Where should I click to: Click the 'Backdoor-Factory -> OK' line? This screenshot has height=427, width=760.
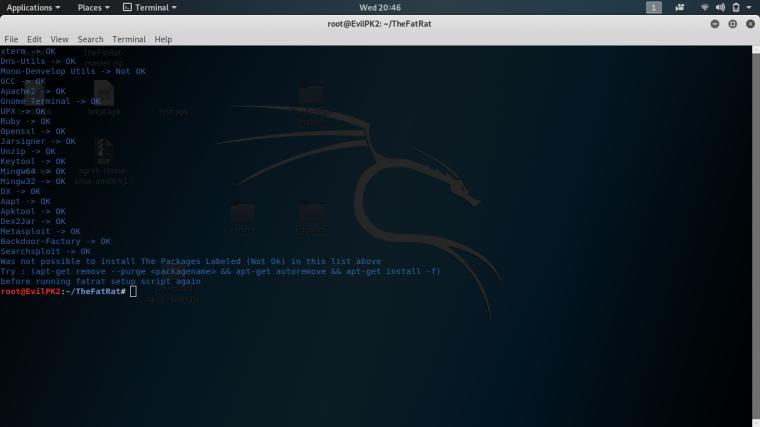click(x=55, y=241)
